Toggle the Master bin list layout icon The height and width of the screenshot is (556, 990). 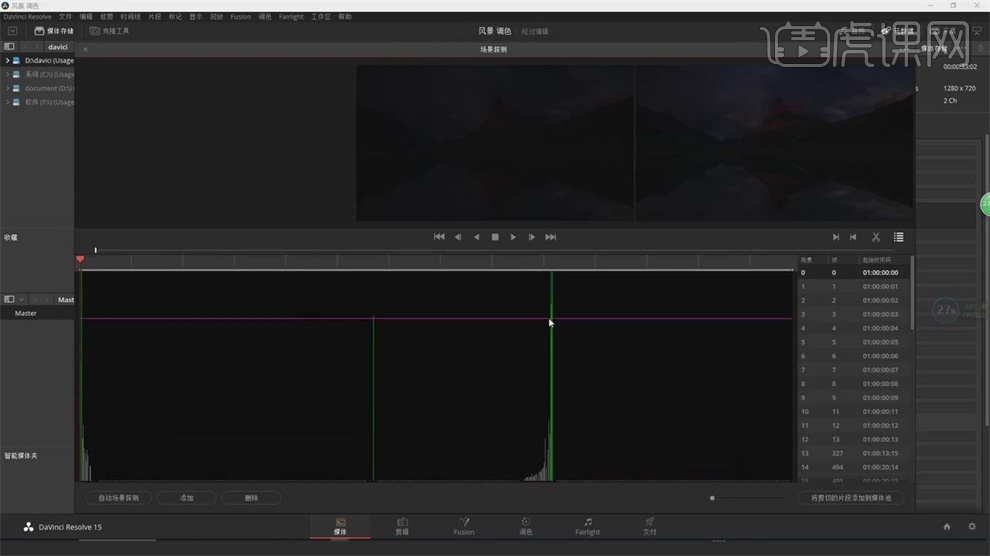click(x=9, y=299)
